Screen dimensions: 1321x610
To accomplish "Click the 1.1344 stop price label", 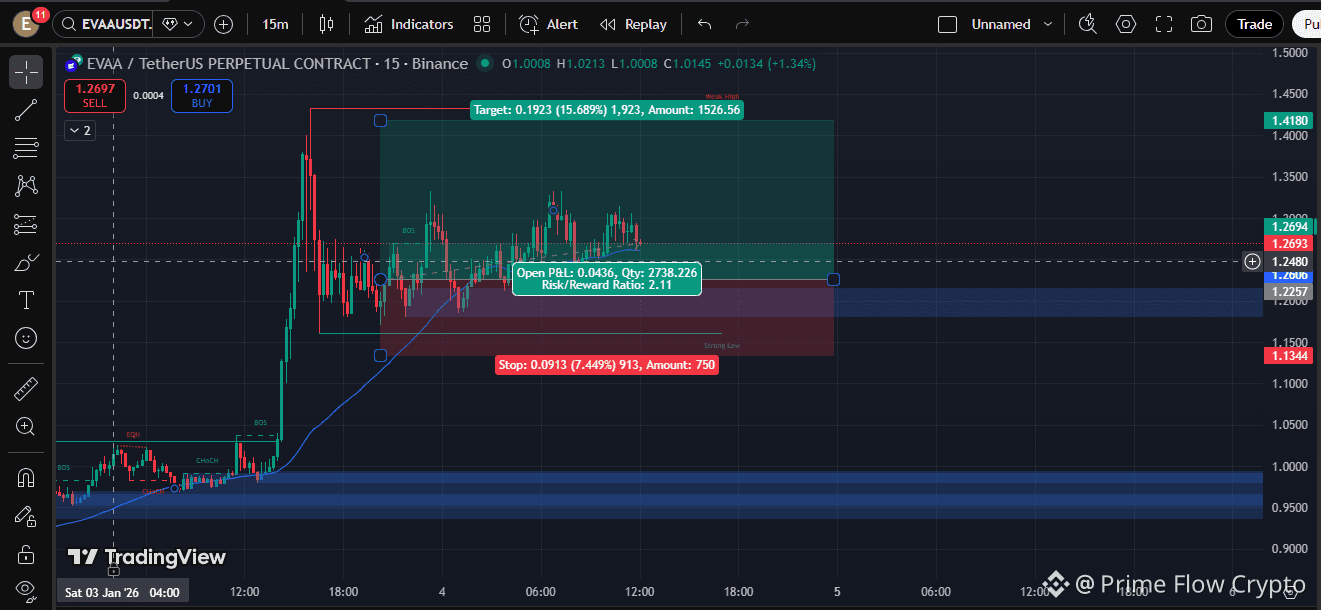I will tap(1288, 356).
